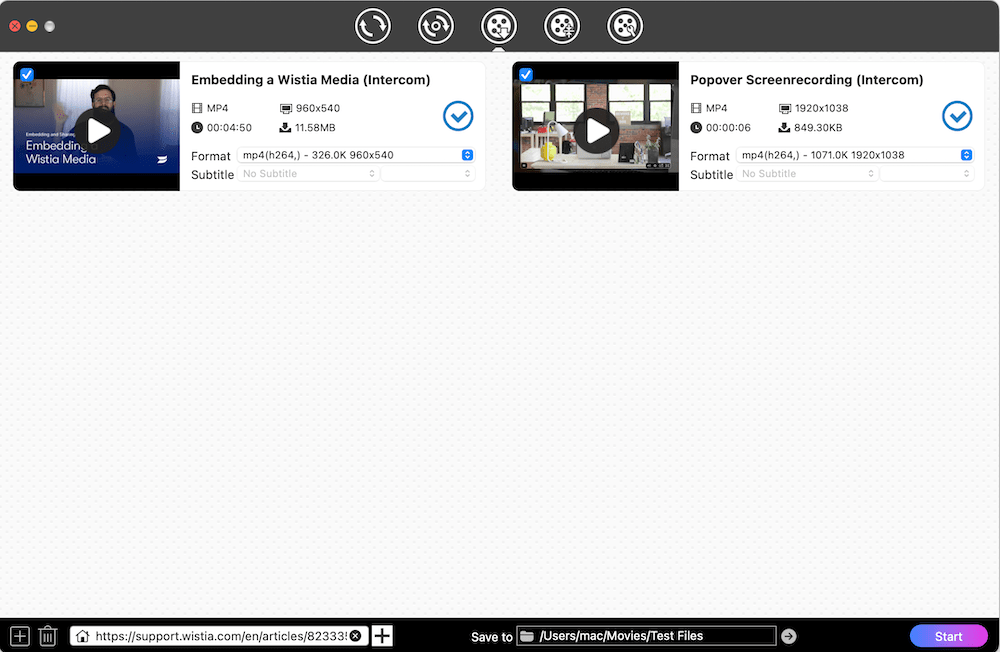Screen dimensions: 1000x652
Task: Click the support.wistia.com URL field
Action: point(221,636)
